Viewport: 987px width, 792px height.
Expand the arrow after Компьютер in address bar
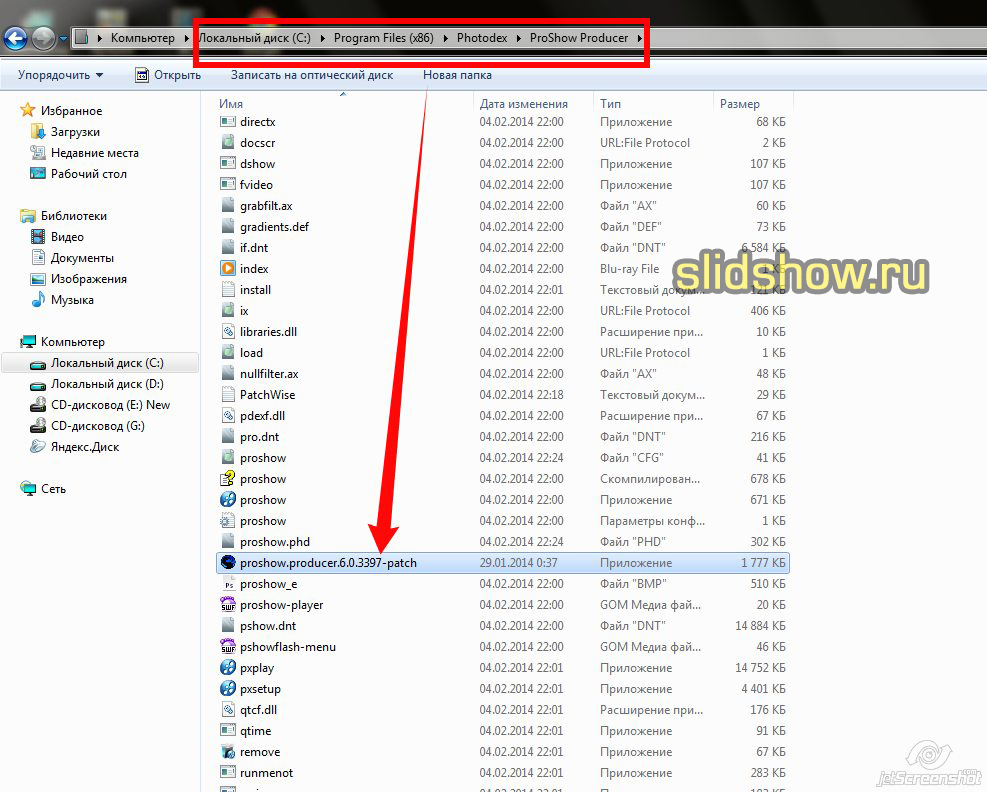pyautogui.click(x=186, y=38)
